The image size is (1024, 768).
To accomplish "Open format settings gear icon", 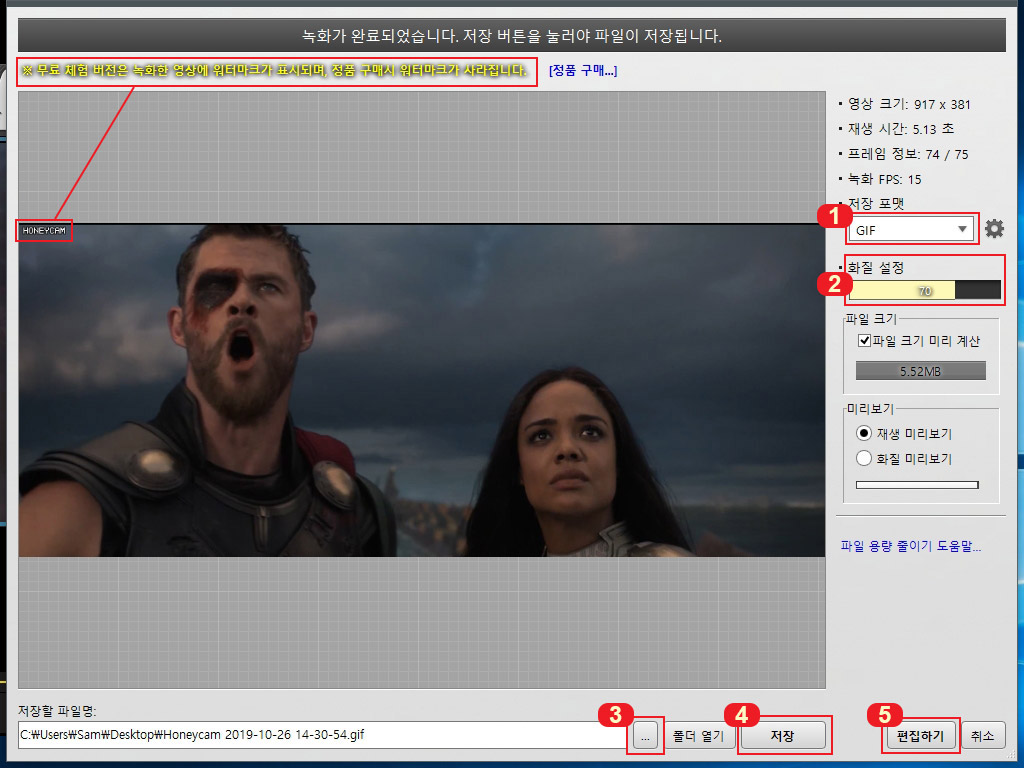I will [994, 229].
